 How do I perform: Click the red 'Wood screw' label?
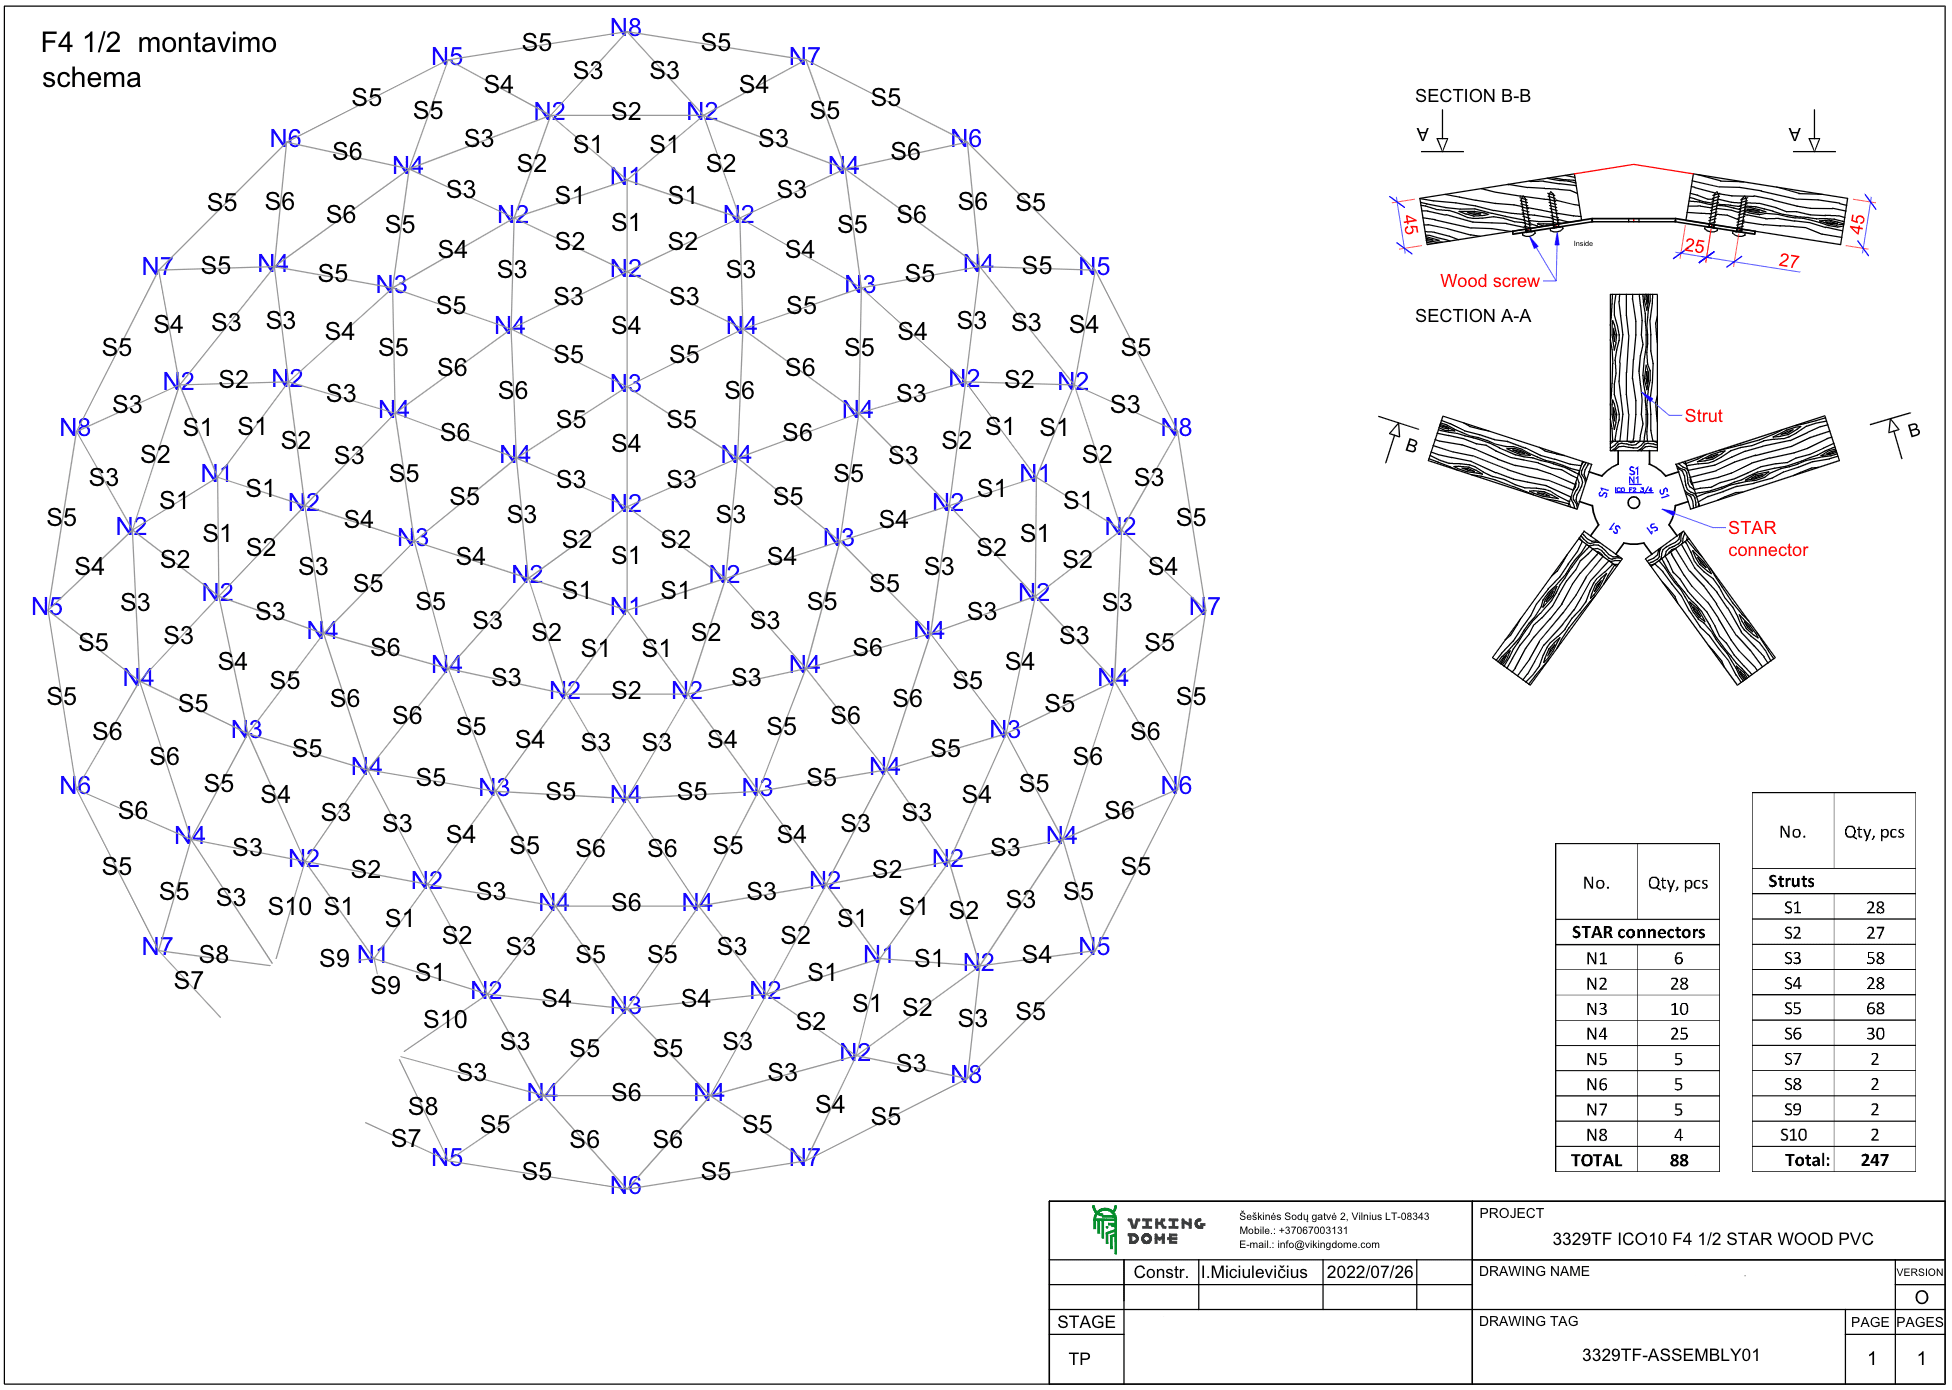[1489, 281]
